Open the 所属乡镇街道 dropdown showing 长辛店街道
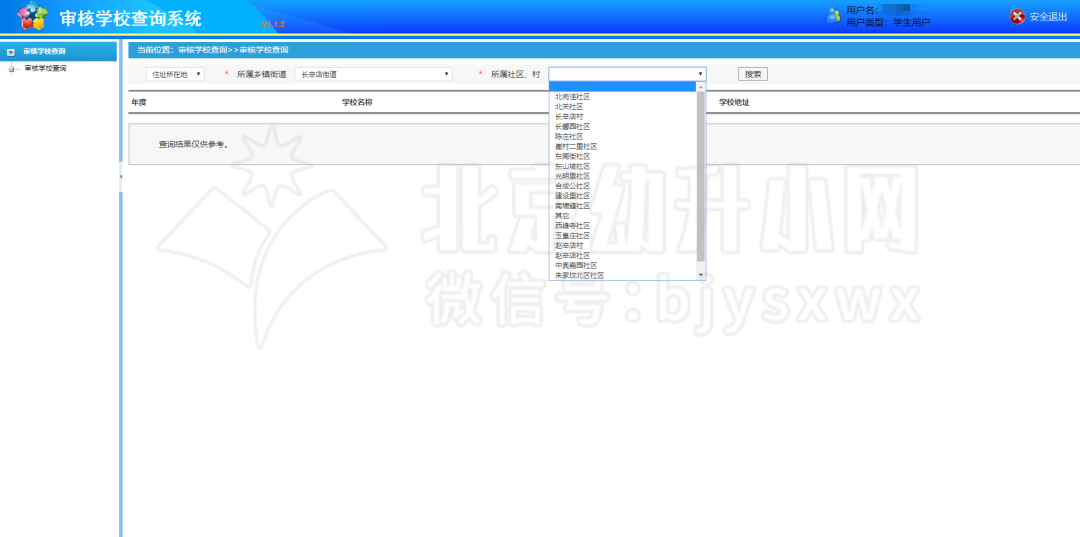 (373, 74)
